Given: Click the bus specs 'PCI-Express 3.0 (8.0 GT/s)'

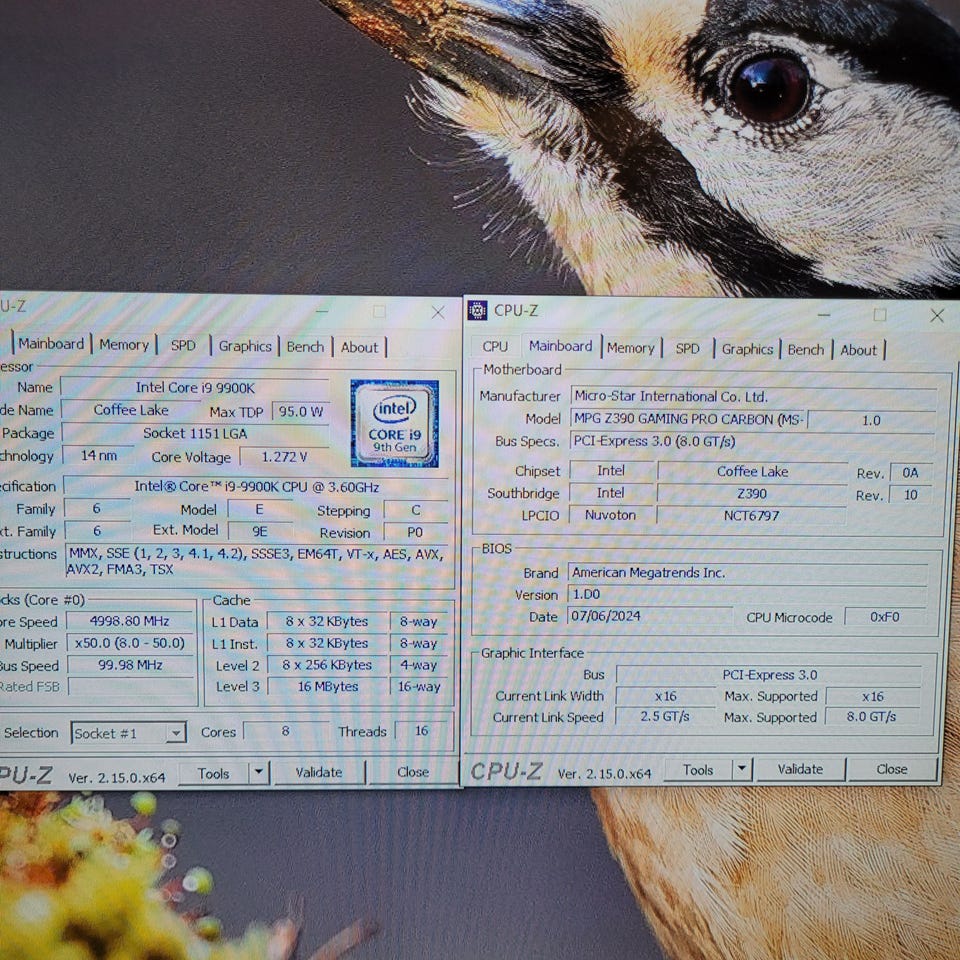Looking at the screenshot, I should 753,441.
